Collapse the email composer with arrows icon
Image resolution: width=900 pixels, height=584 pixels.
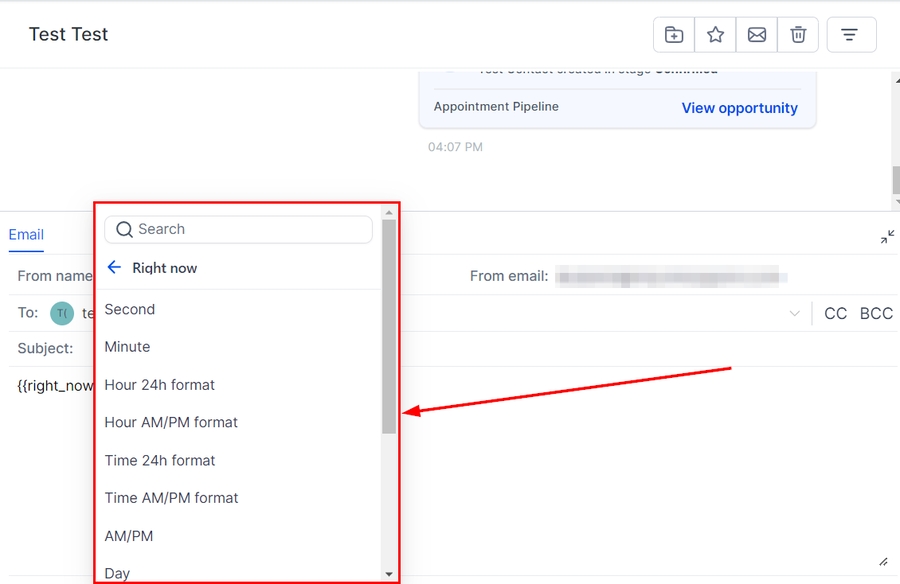(x=887, y=237)
